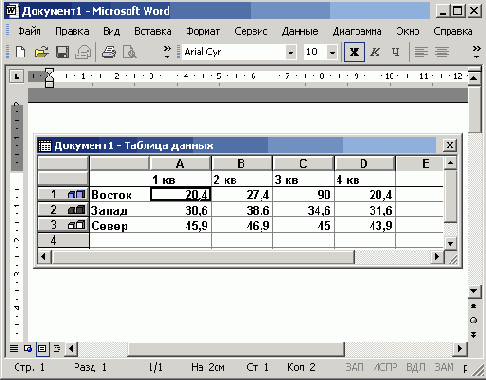
Task: Click Print Layout view icon
Action: tap(42, 349)
